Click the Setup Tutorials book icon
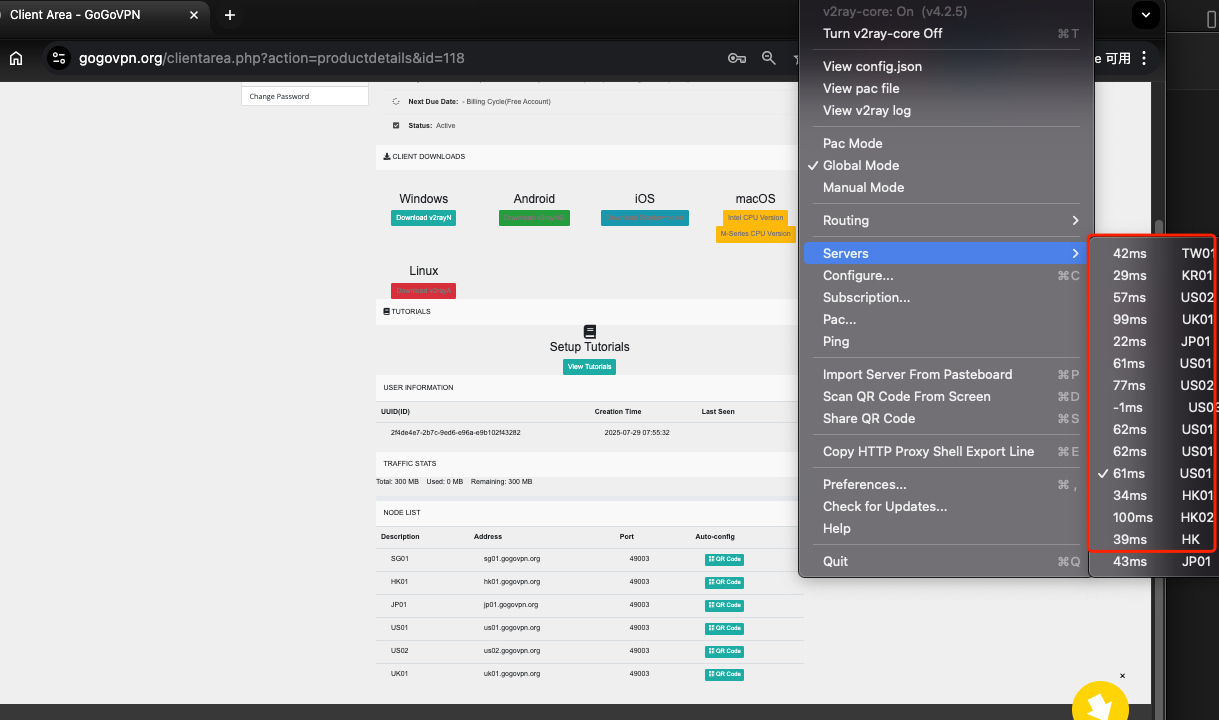 pos(589,331)
